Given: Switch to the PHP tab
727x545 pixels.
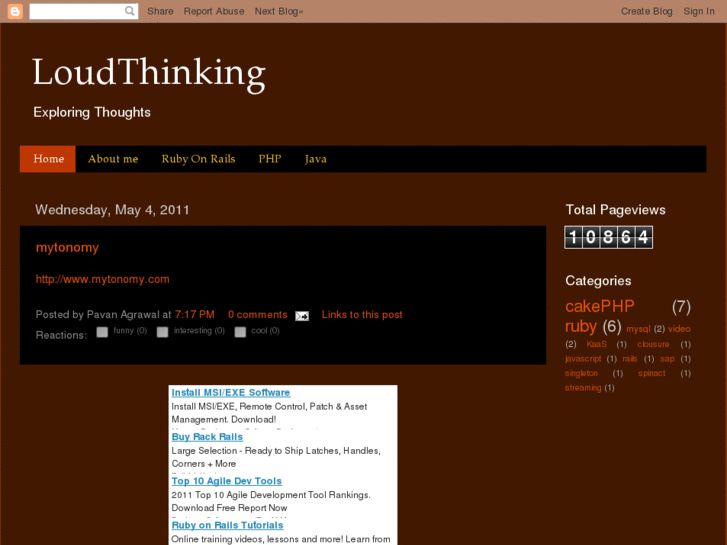Looking at the screenshot, I should [270, 159].
